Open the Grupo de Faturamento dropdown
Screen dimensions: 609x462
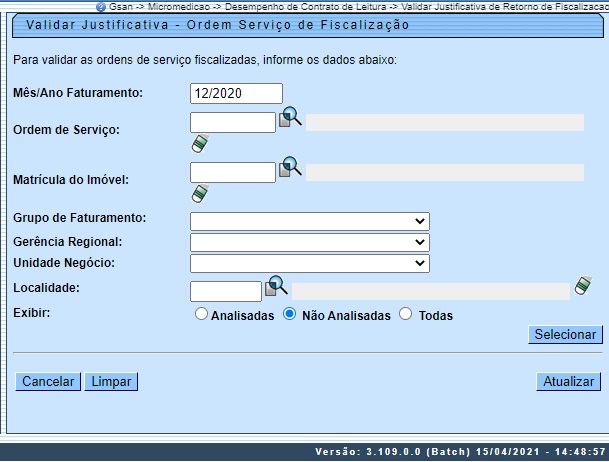[309, 221]
